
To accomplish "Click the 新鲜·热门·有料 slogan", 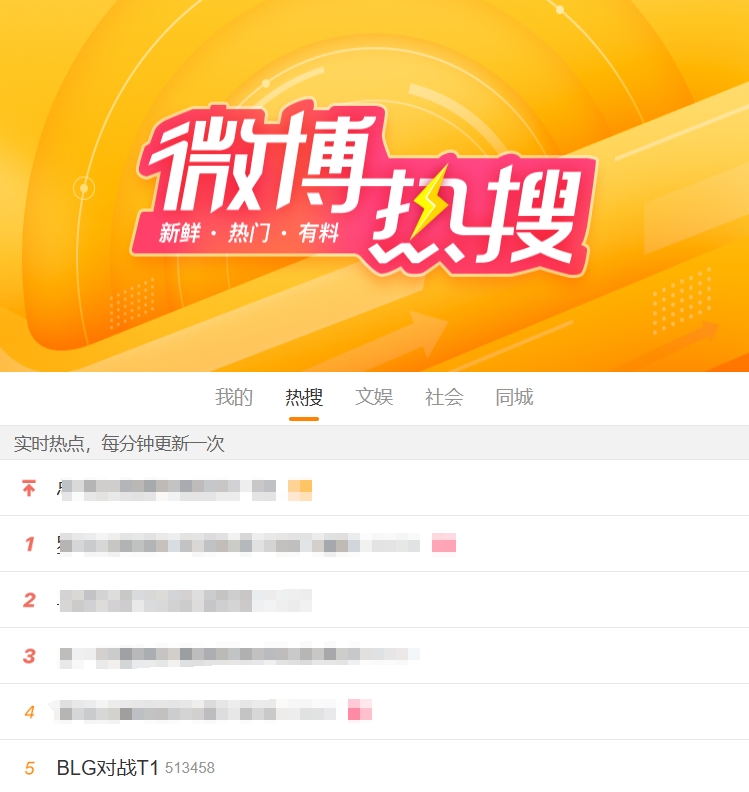I will point(248,233).
